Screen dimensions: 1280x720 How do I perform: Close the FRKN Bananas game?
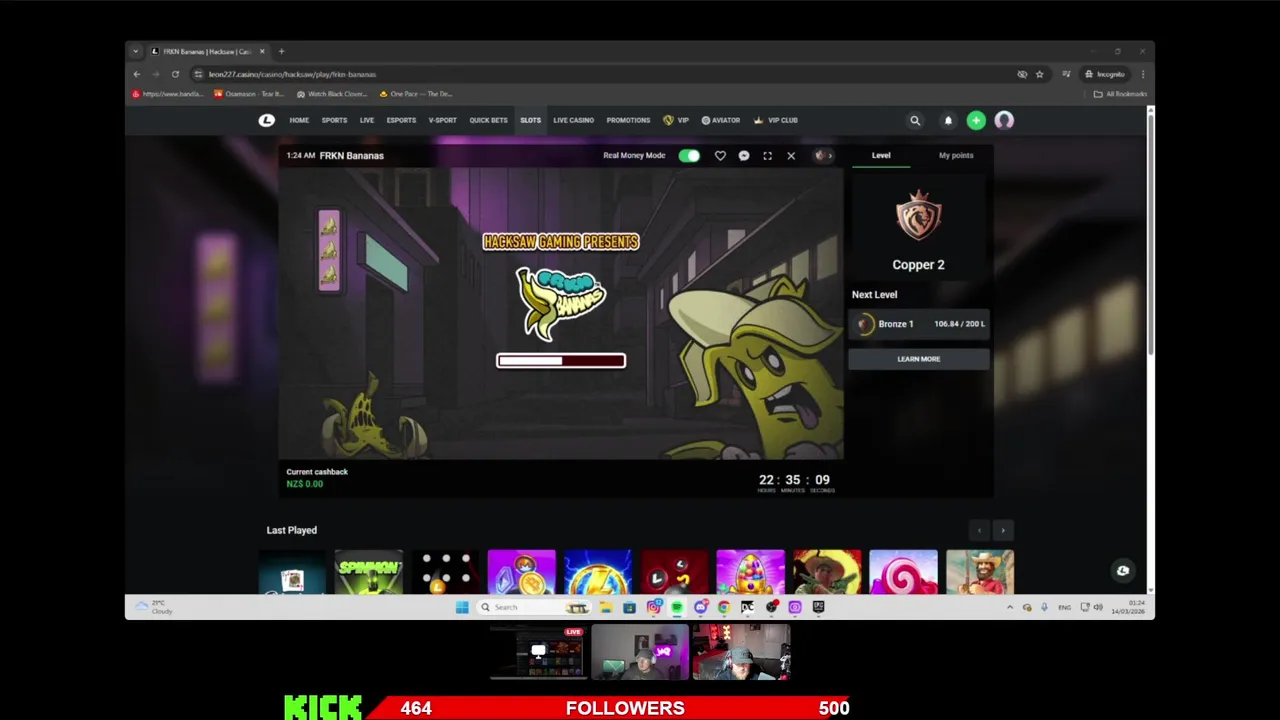791,155
